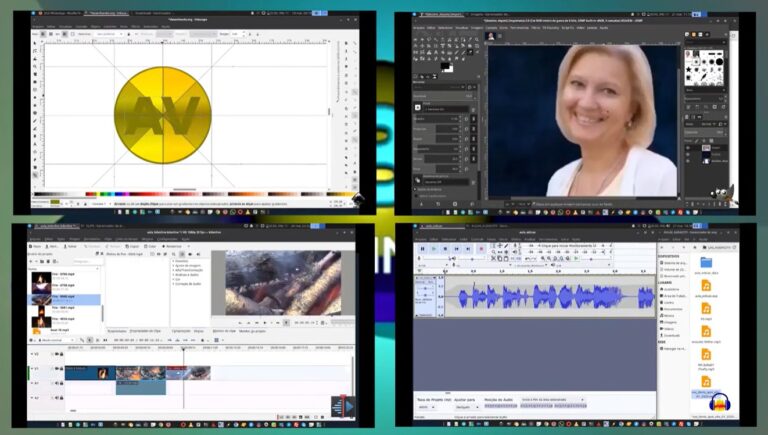Image resolution: width=768 pixels, height=435 pixels.
Task: Cut audio with Audacity's scissors icon
Action: (x=493, y=259)
